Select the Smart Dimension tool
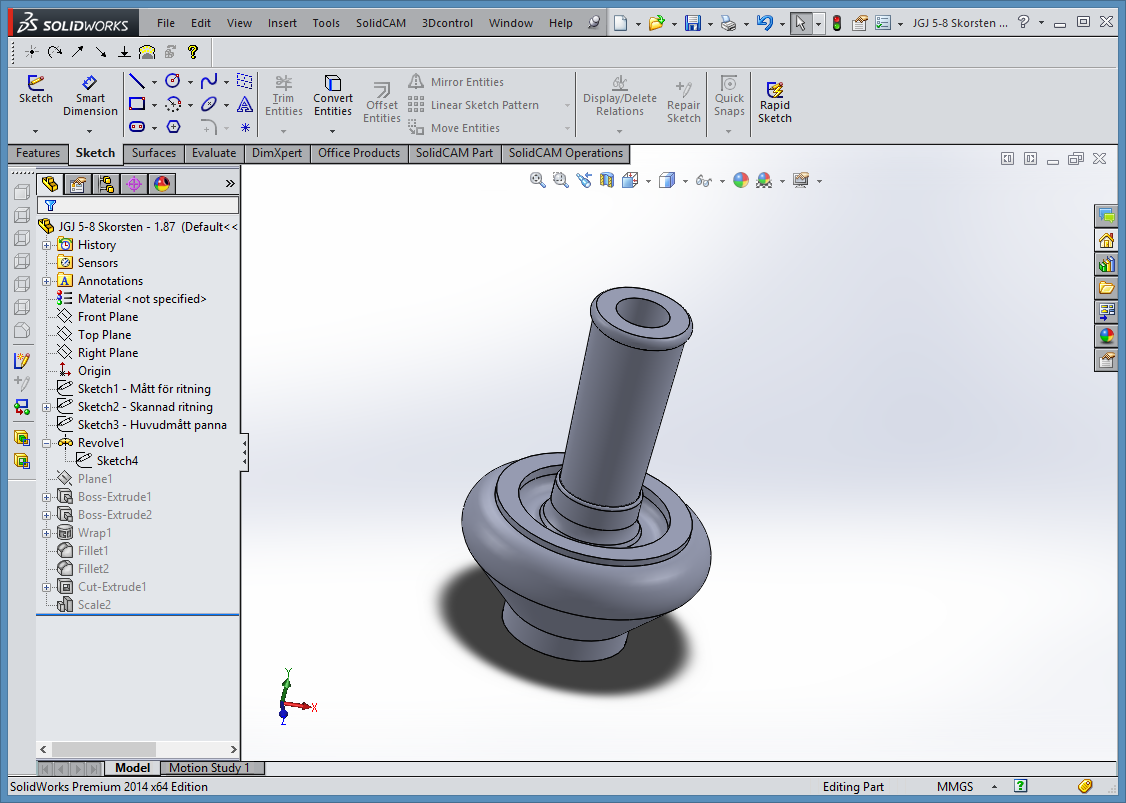1126x803 pixels. pos(90,96)
